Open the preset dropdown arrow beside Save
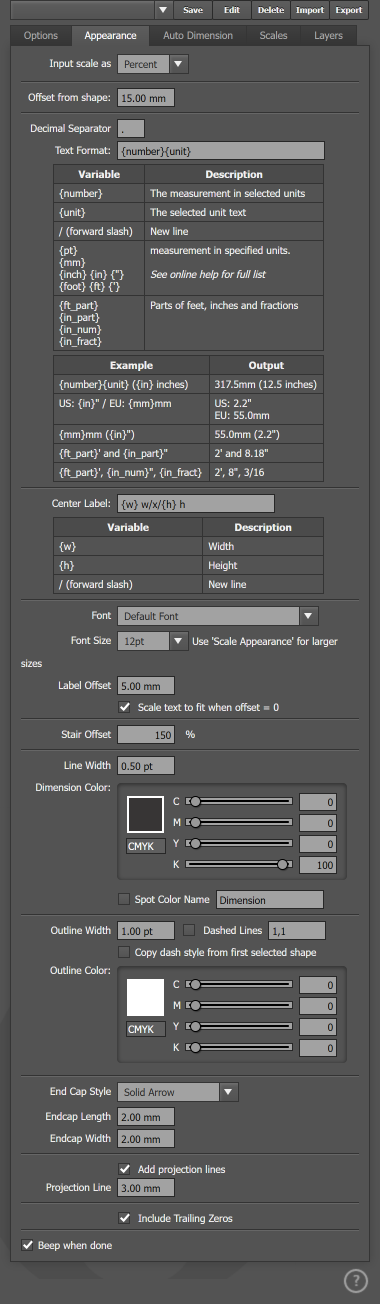Viewport: 380px width, 1304px height. [164, 10]
